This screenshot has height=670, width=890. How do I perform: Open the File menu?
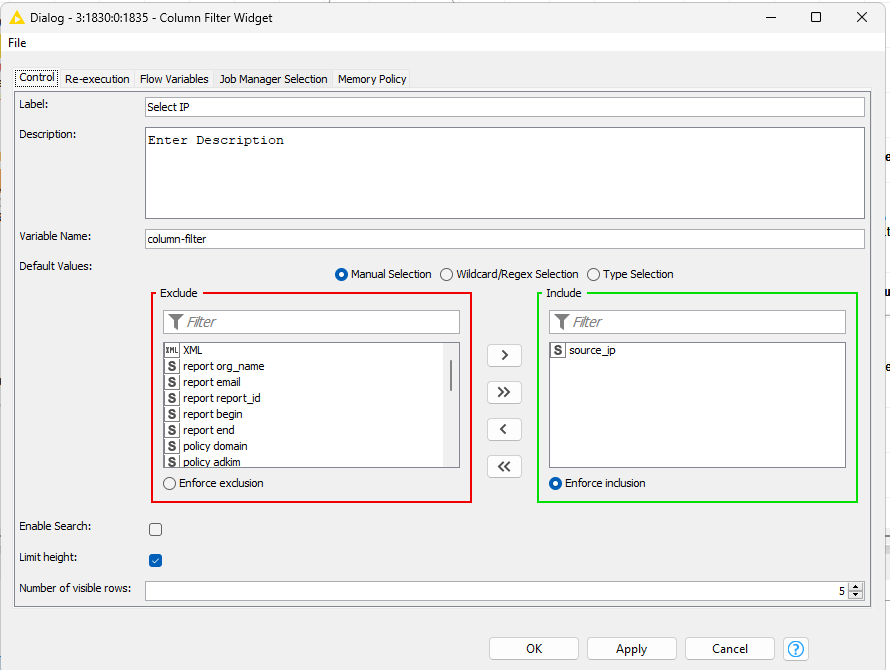[17, 43]
